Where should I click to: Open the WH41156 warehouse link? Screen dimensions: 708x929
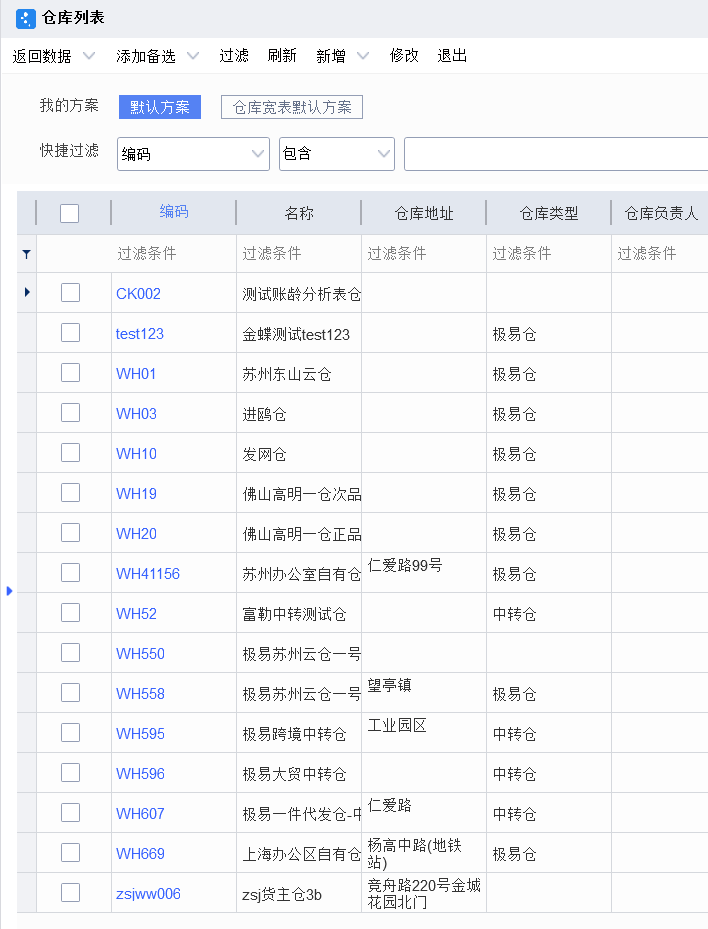148,574
